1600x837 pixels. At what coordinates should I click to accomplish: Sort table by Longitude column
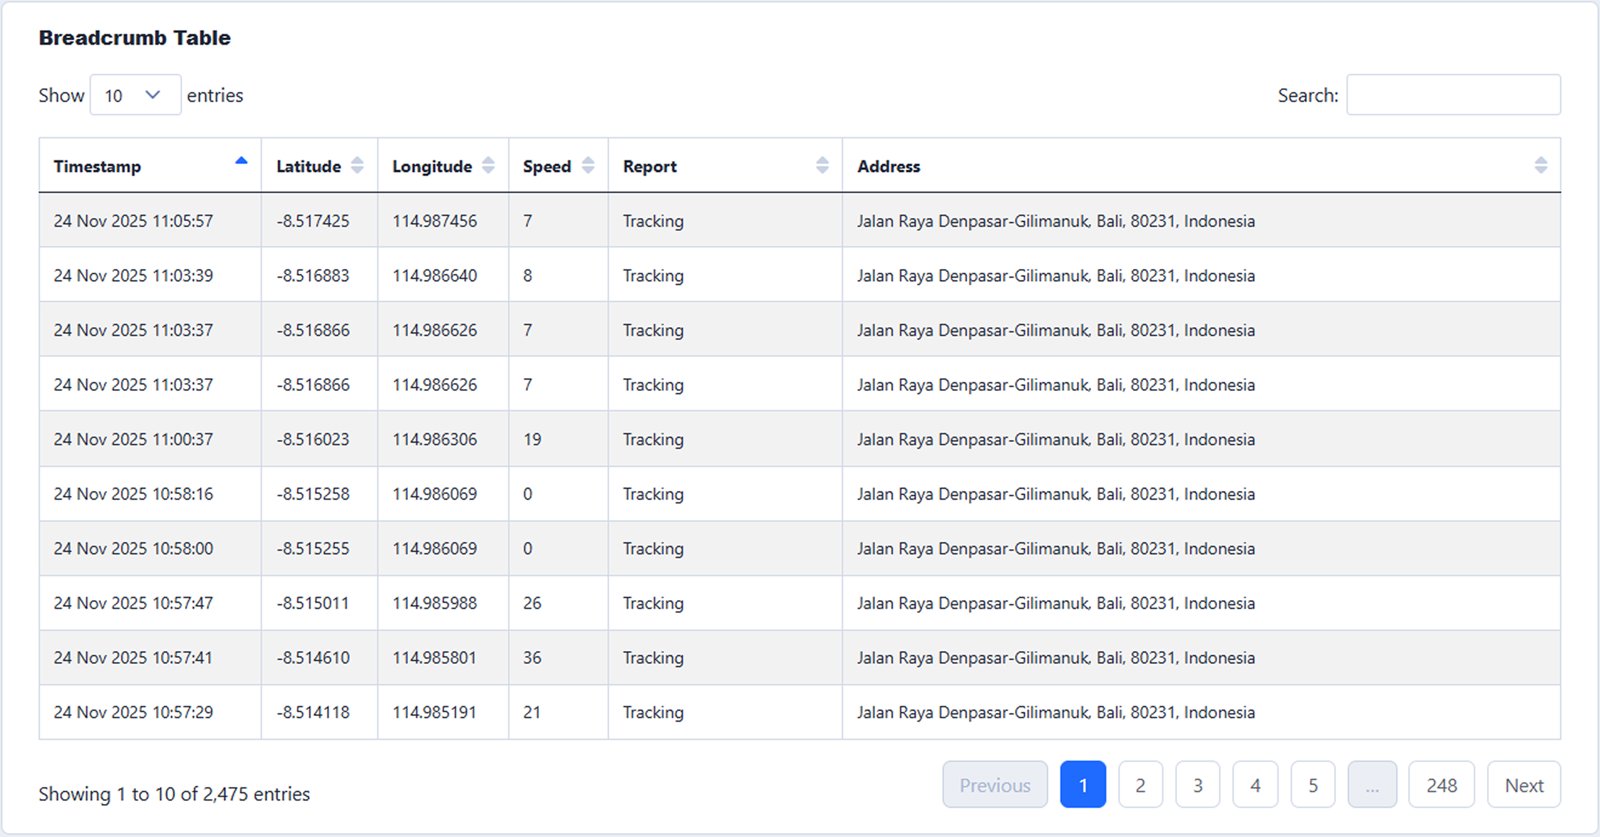pos(488,166)
